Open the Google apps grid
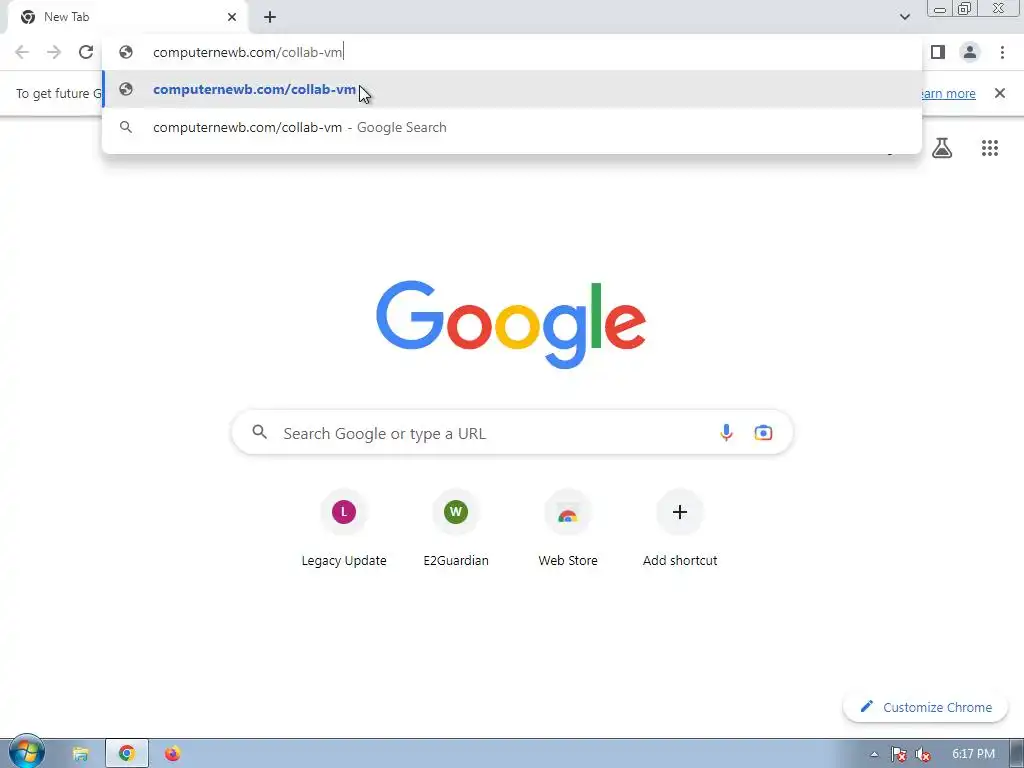Screen dimensions: 1024x768 pyautogui.click(x=989, y=148)
